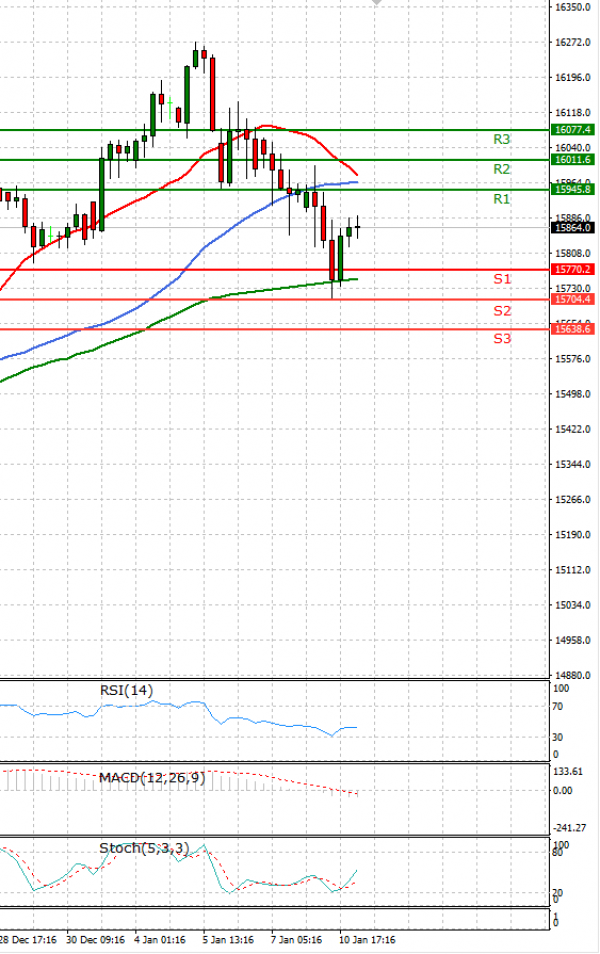Select the S1 label on the chart
600x954 pixels.
click(x=502, y=279)
